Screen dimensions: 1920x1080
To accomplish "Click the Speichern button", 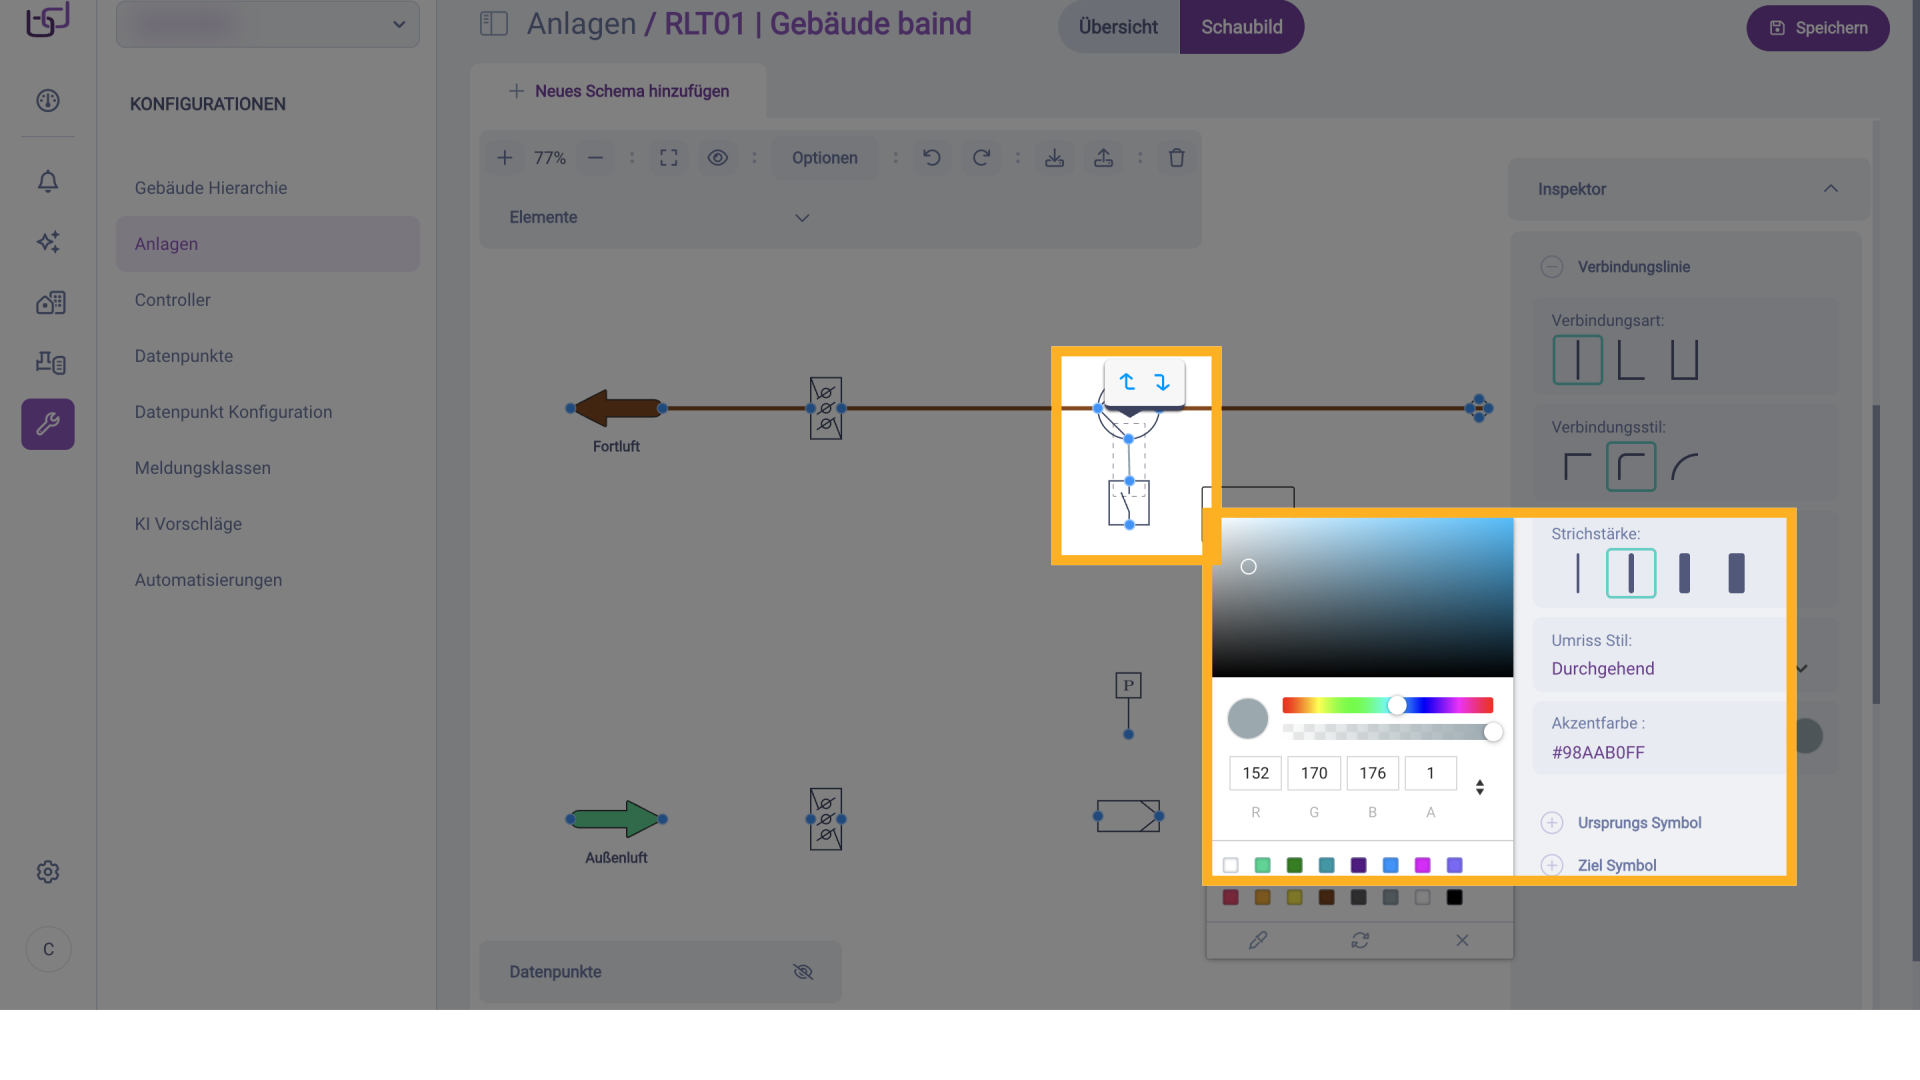I will [1817, 28].
